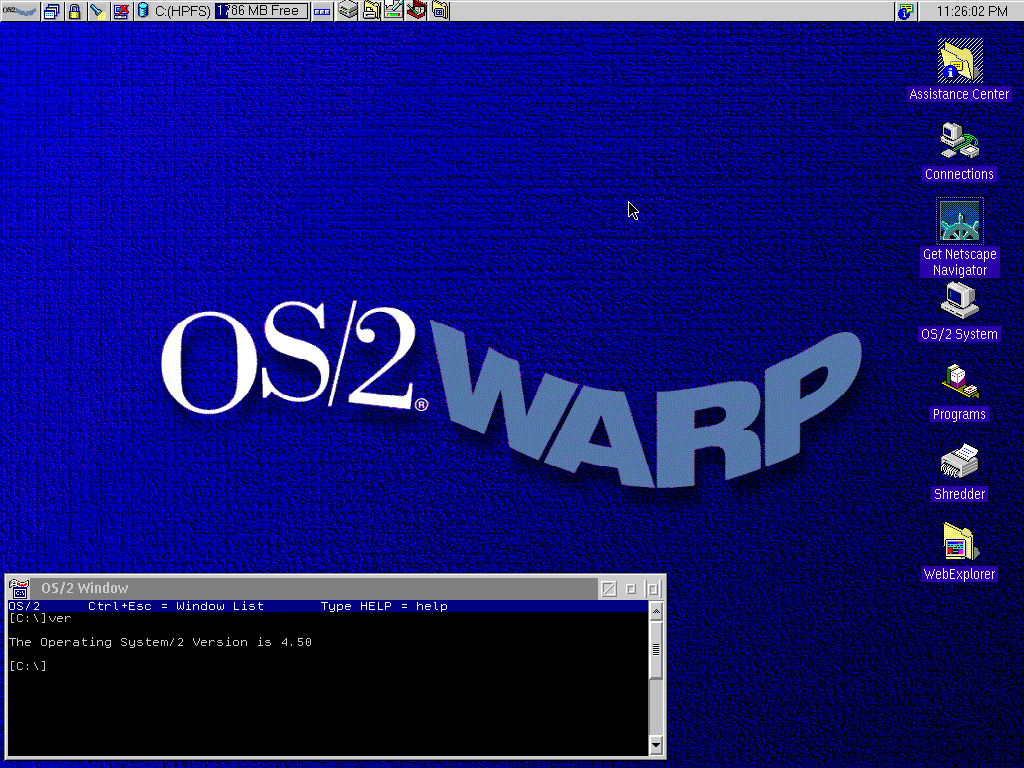Click the Lockup padlock icon
This screenshot has height=768, width=1024.
pos(74,11)
